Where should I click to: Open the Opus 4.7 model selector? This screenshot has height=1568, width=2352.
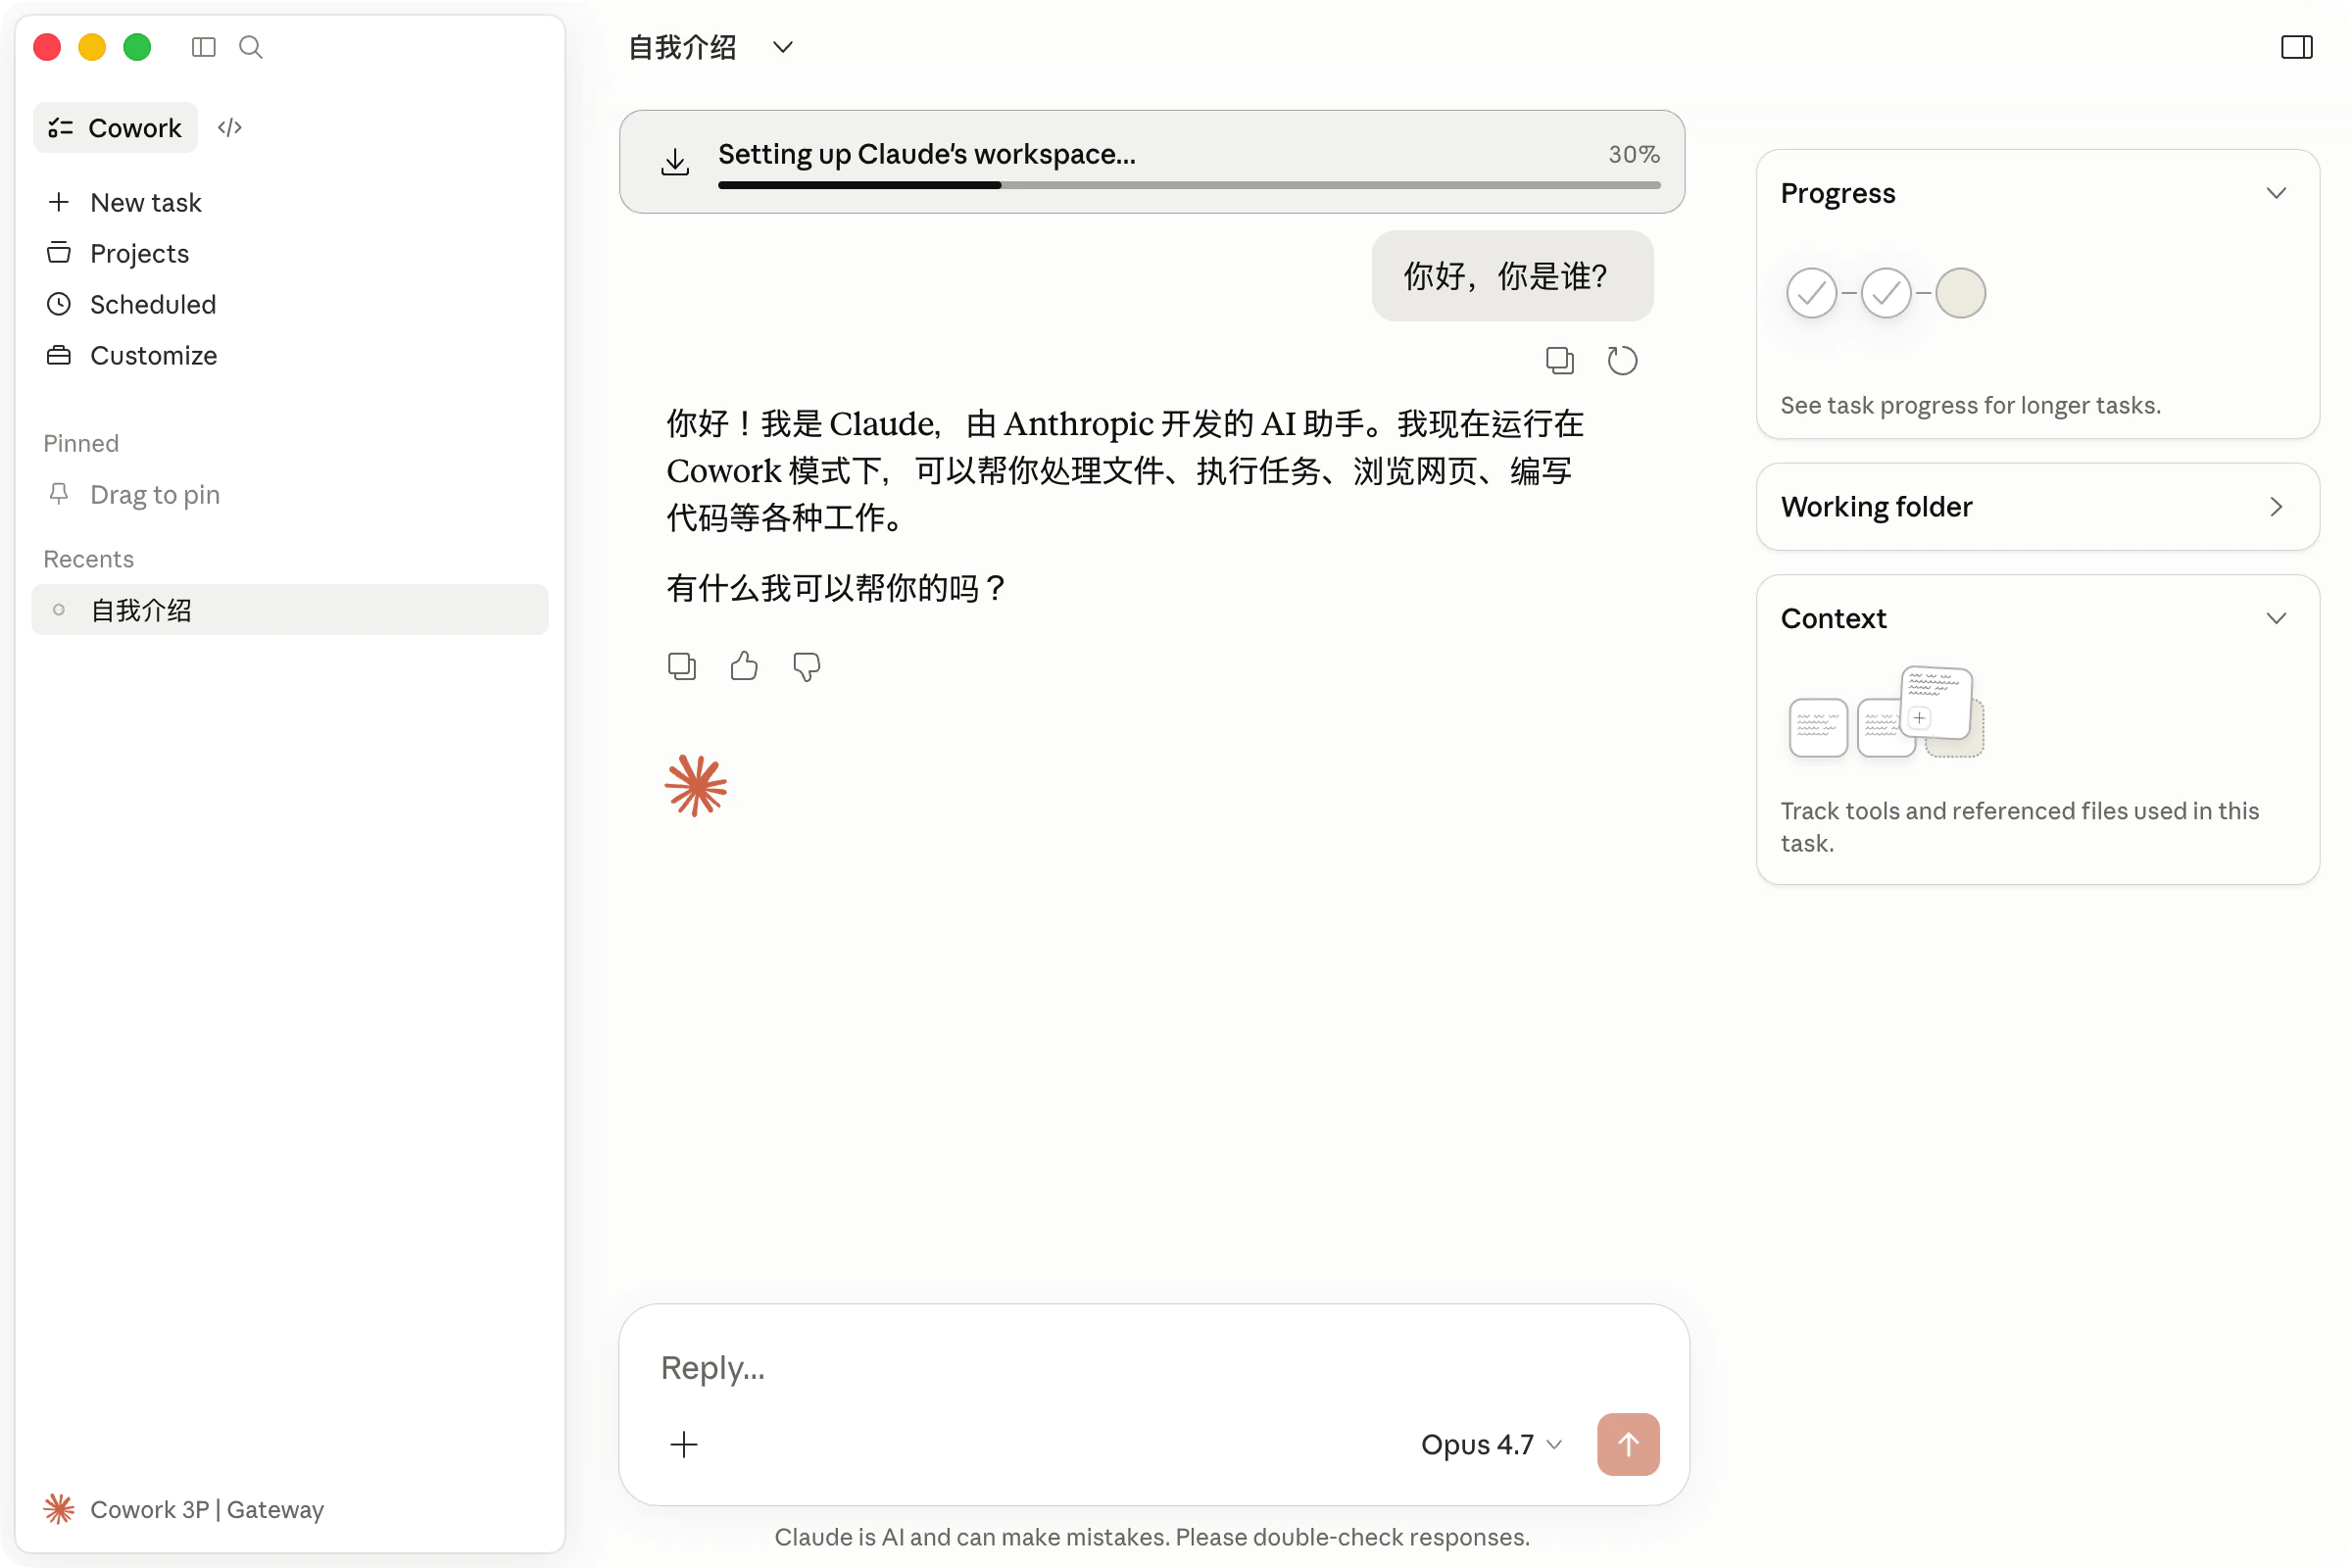[x=1491, y=1444]
